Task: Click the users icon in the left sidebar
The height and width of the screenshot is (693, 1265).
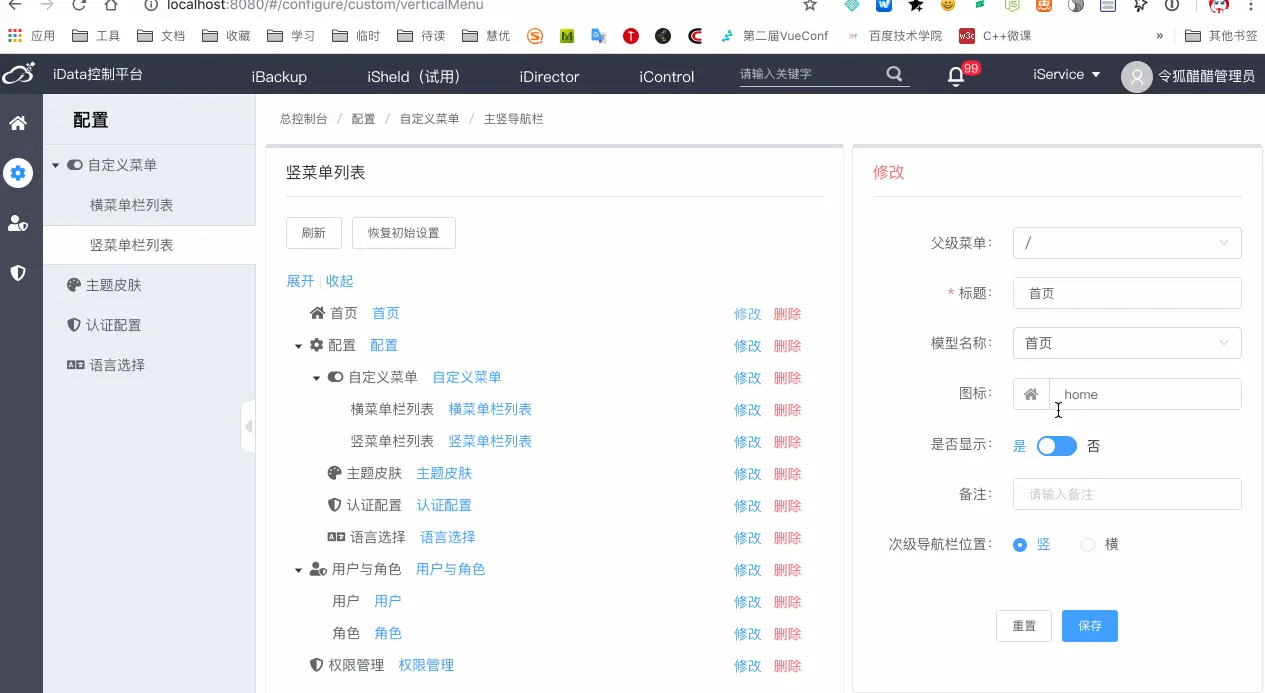Action: pyautogui.click(x=18, y=223)
